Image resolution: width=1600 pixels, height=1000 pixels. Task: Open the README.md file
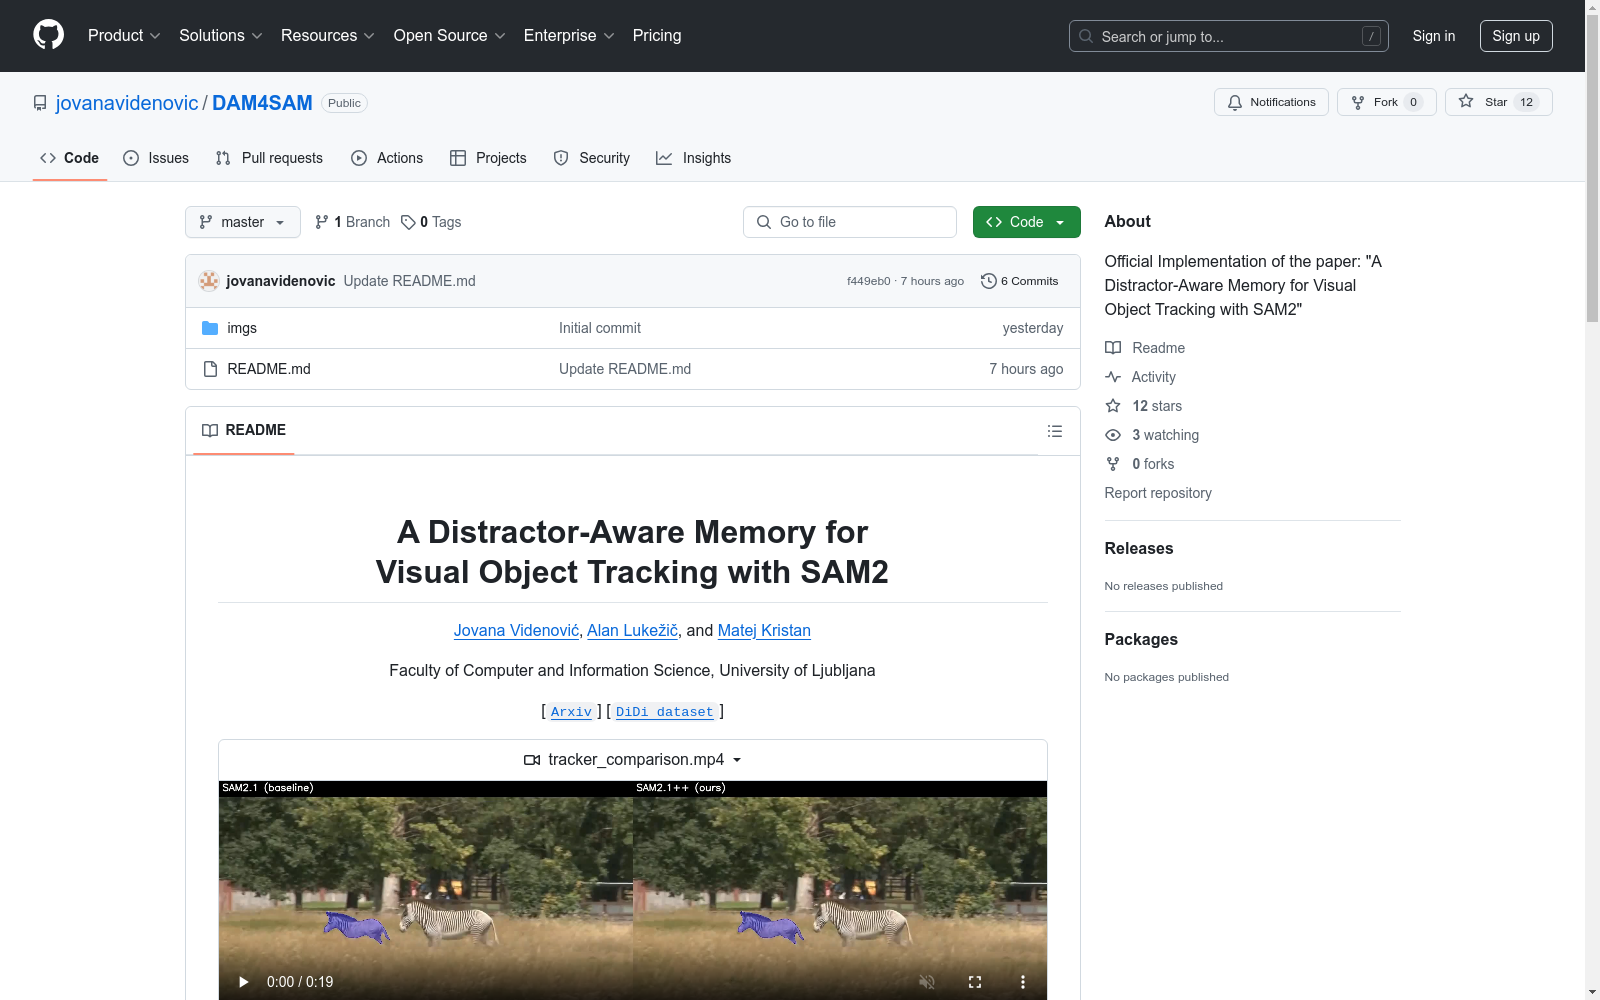click(x=269, y=369)
